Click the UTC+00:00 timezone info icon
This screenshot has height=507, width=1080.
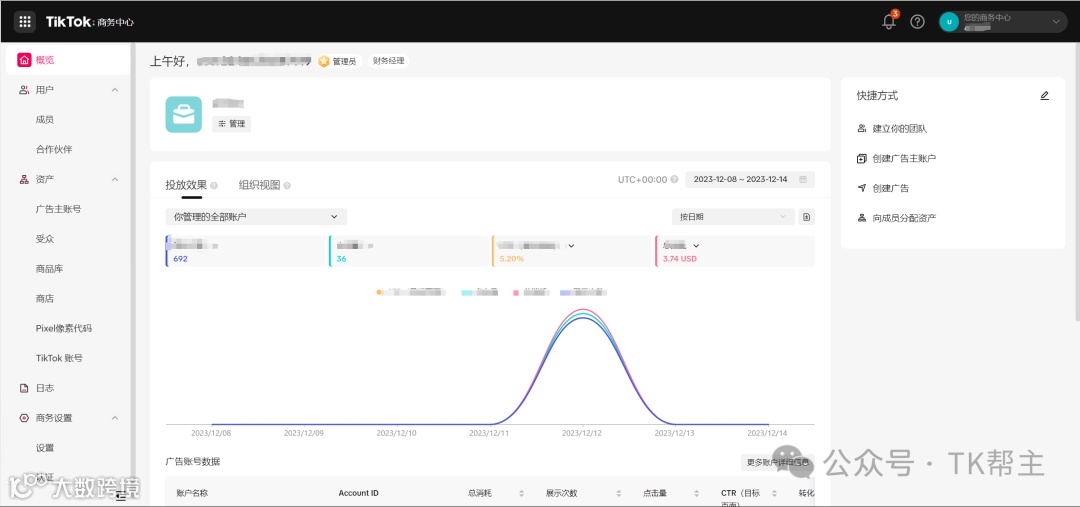(x=674, y=179)
